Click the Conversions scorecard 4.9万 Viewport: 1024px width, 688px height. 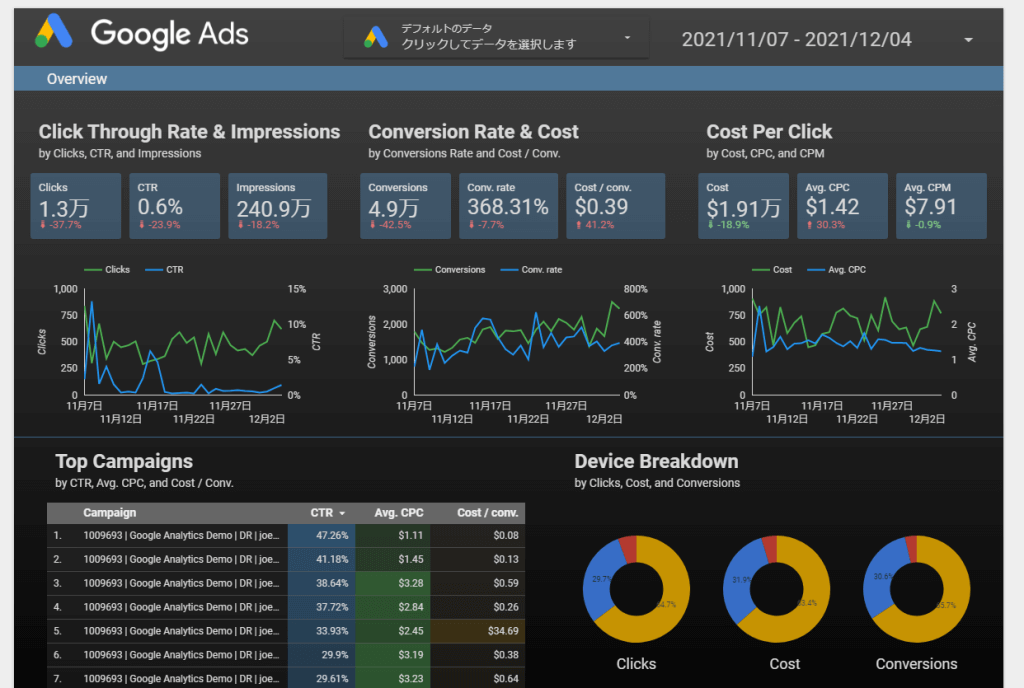(406, 206)
